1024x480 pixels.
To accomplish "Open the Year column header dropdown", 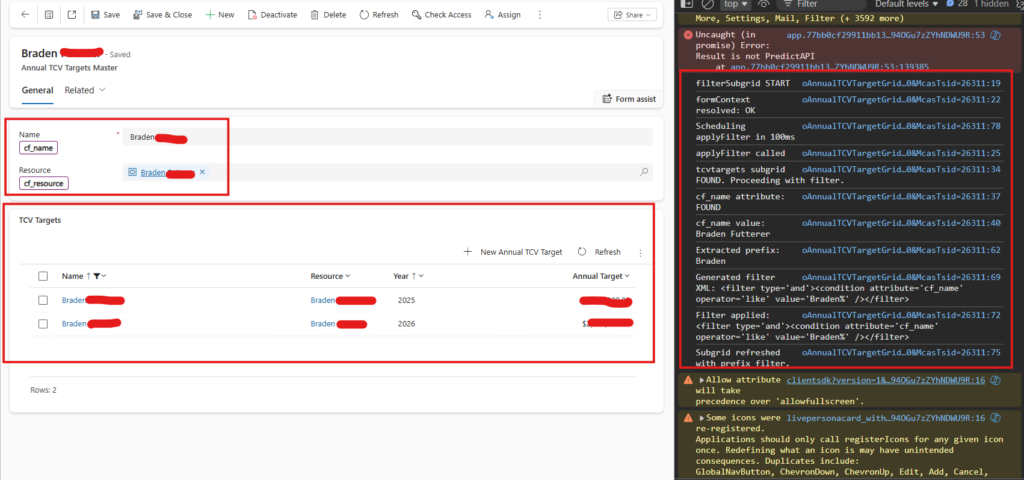I will pos(408,276).
